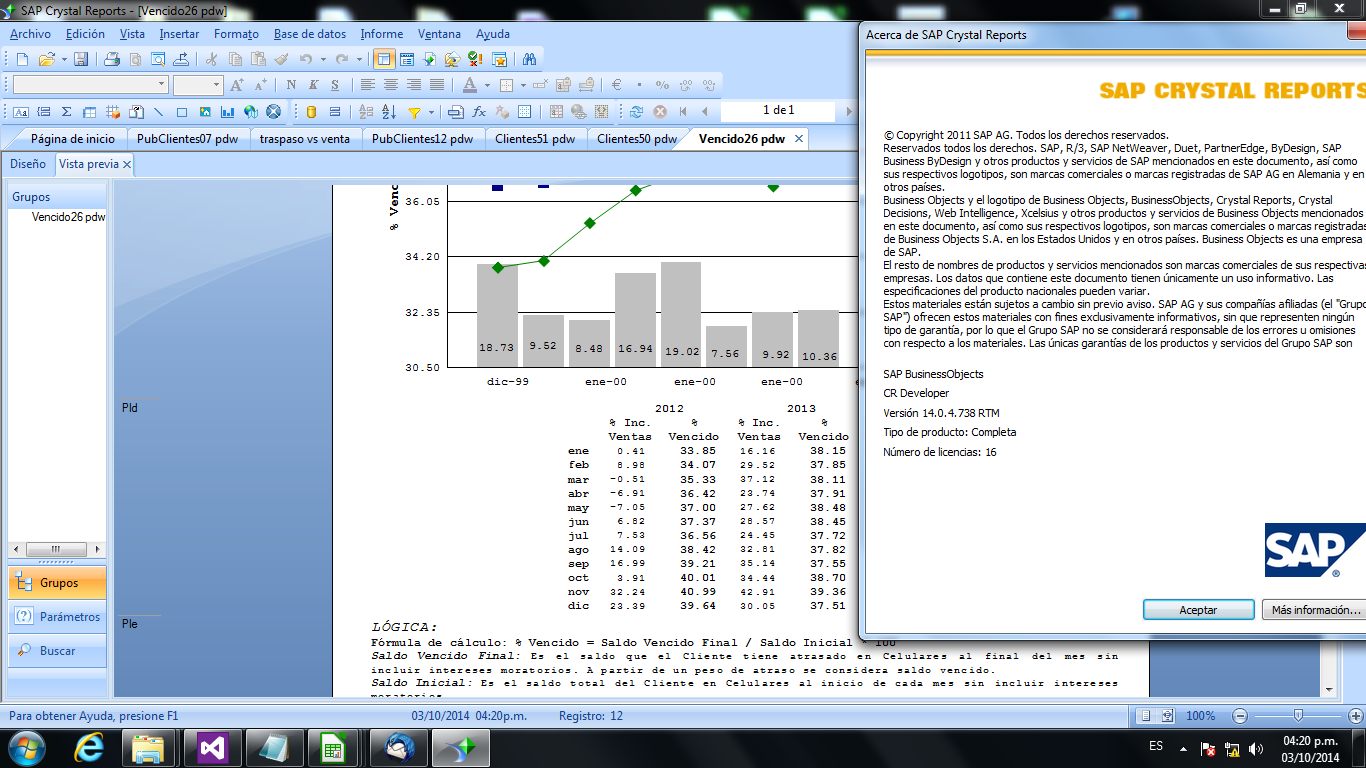
Task: Click the Open file folder icon
Action: [x=46, y=59]
